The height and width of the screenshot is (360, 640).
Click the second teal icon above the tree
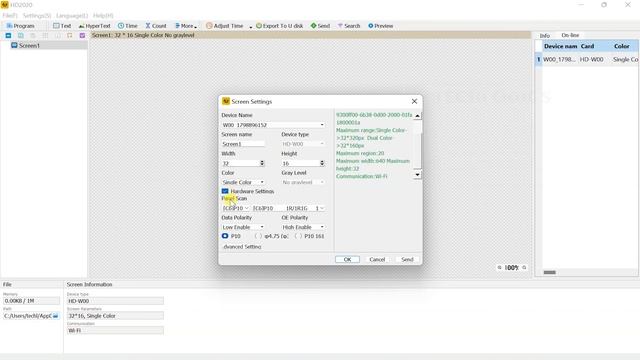point(20,36)
